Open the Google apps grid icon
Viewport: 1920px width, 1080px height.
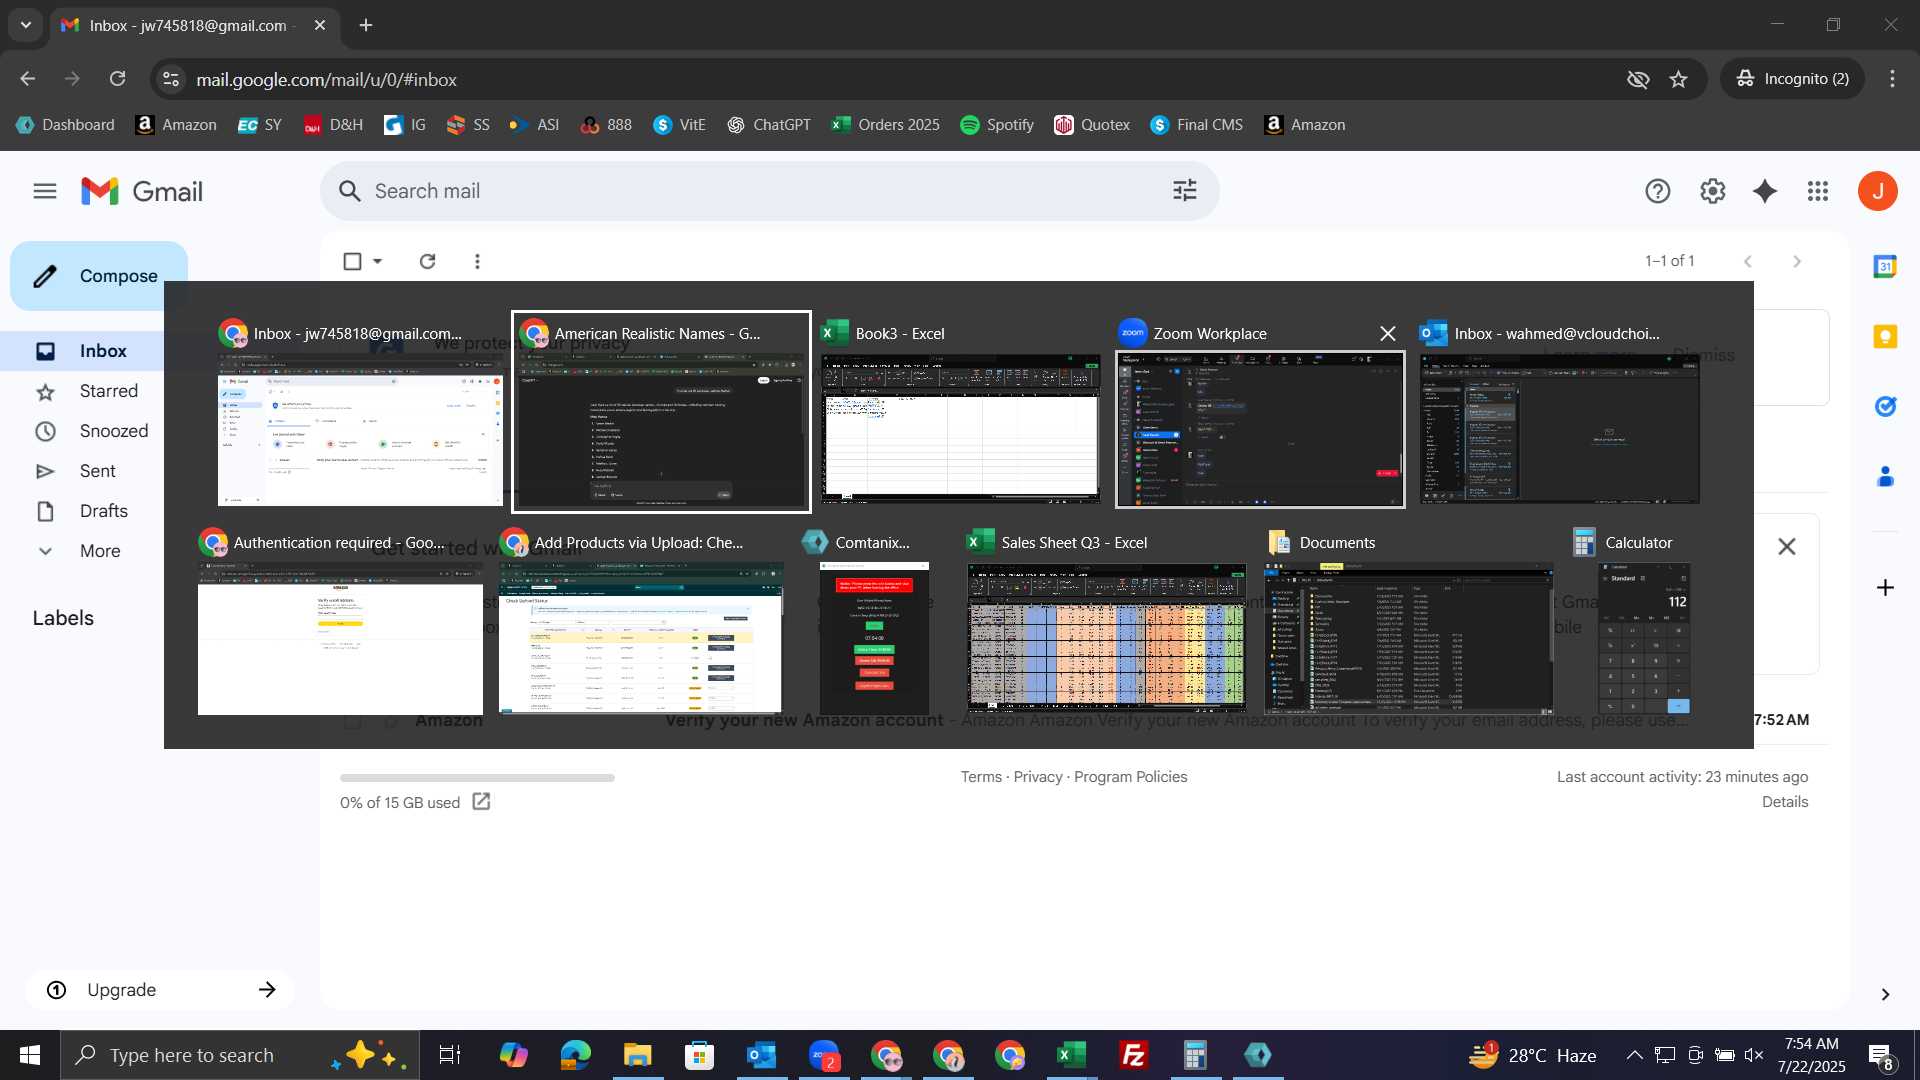[1818, 191]
